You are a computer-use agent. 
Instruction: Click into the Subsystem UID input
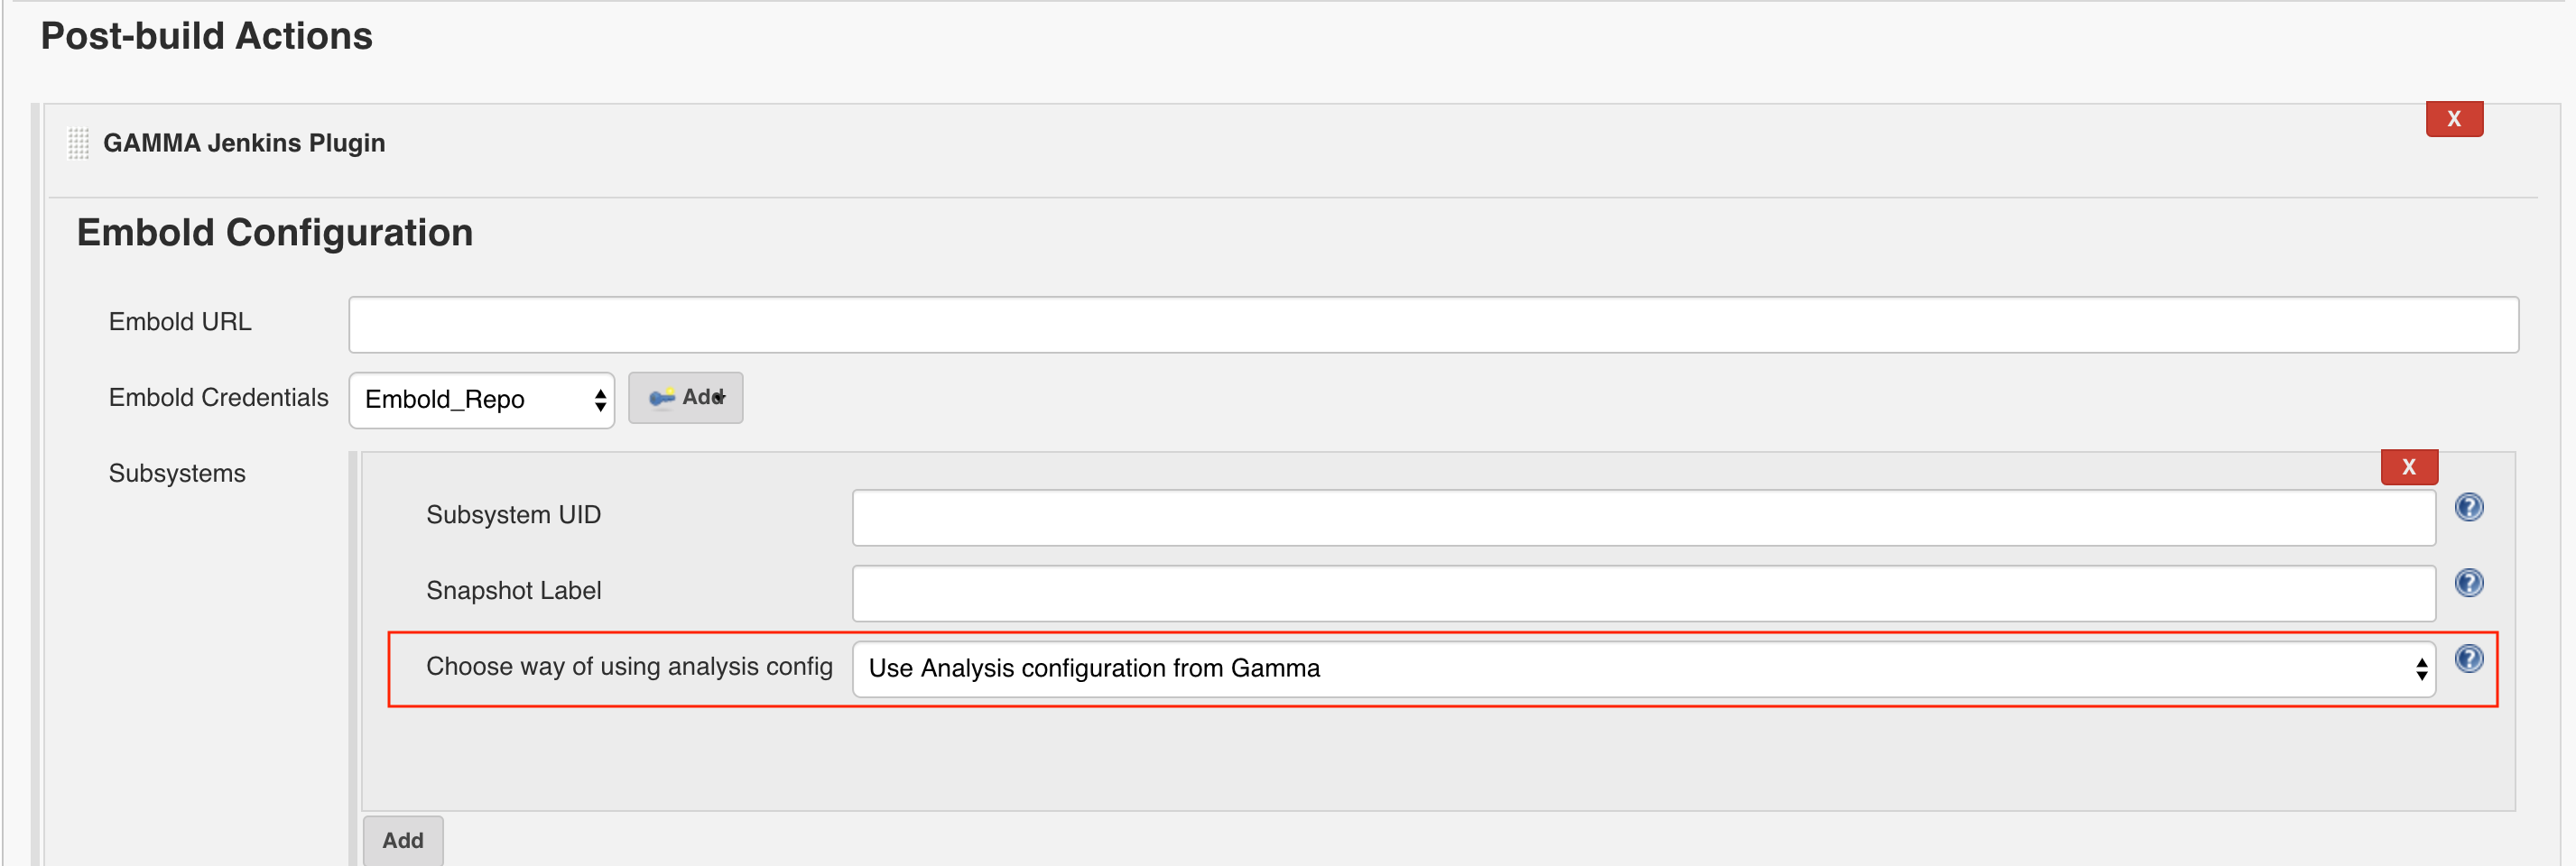(x=1643, y=518)
